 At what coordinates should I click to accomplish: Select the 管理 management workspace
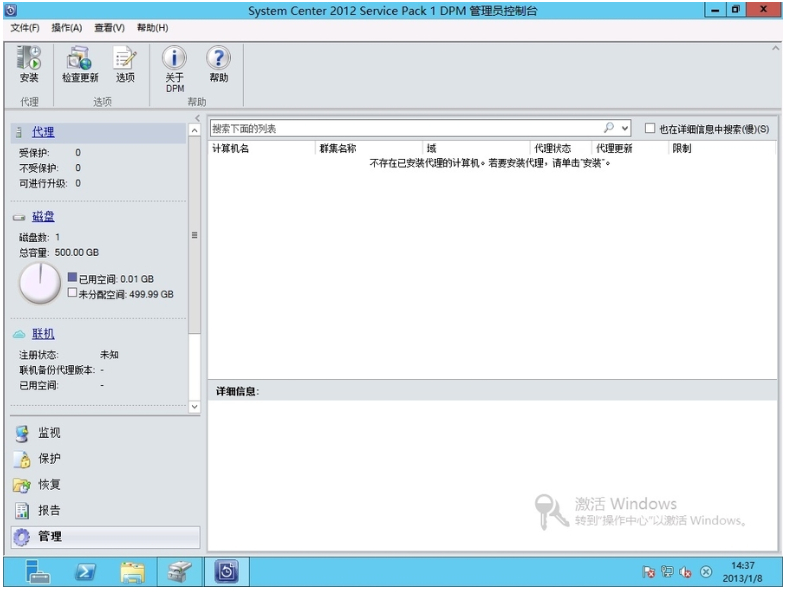click(105, 537)
